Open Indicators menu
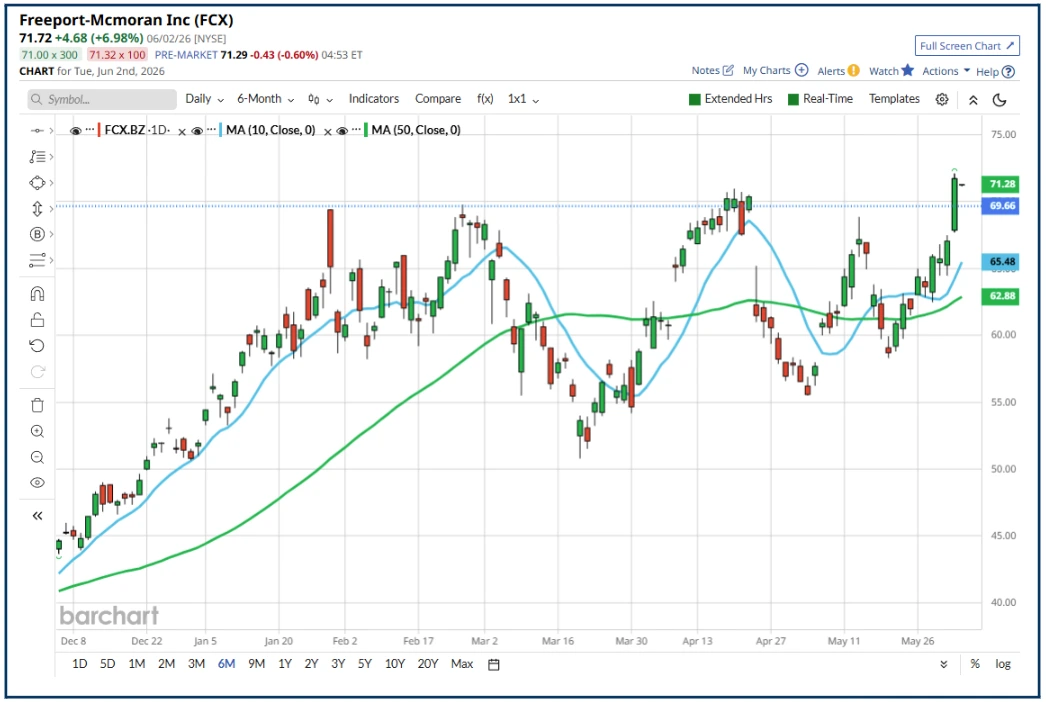The height and width of the screenshot is (702, 1046). (374, 99)
